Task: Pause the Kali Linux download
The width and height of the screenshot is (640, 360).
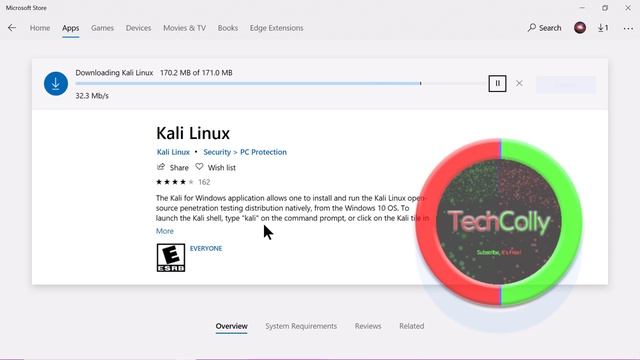Action: click(497, 83)
